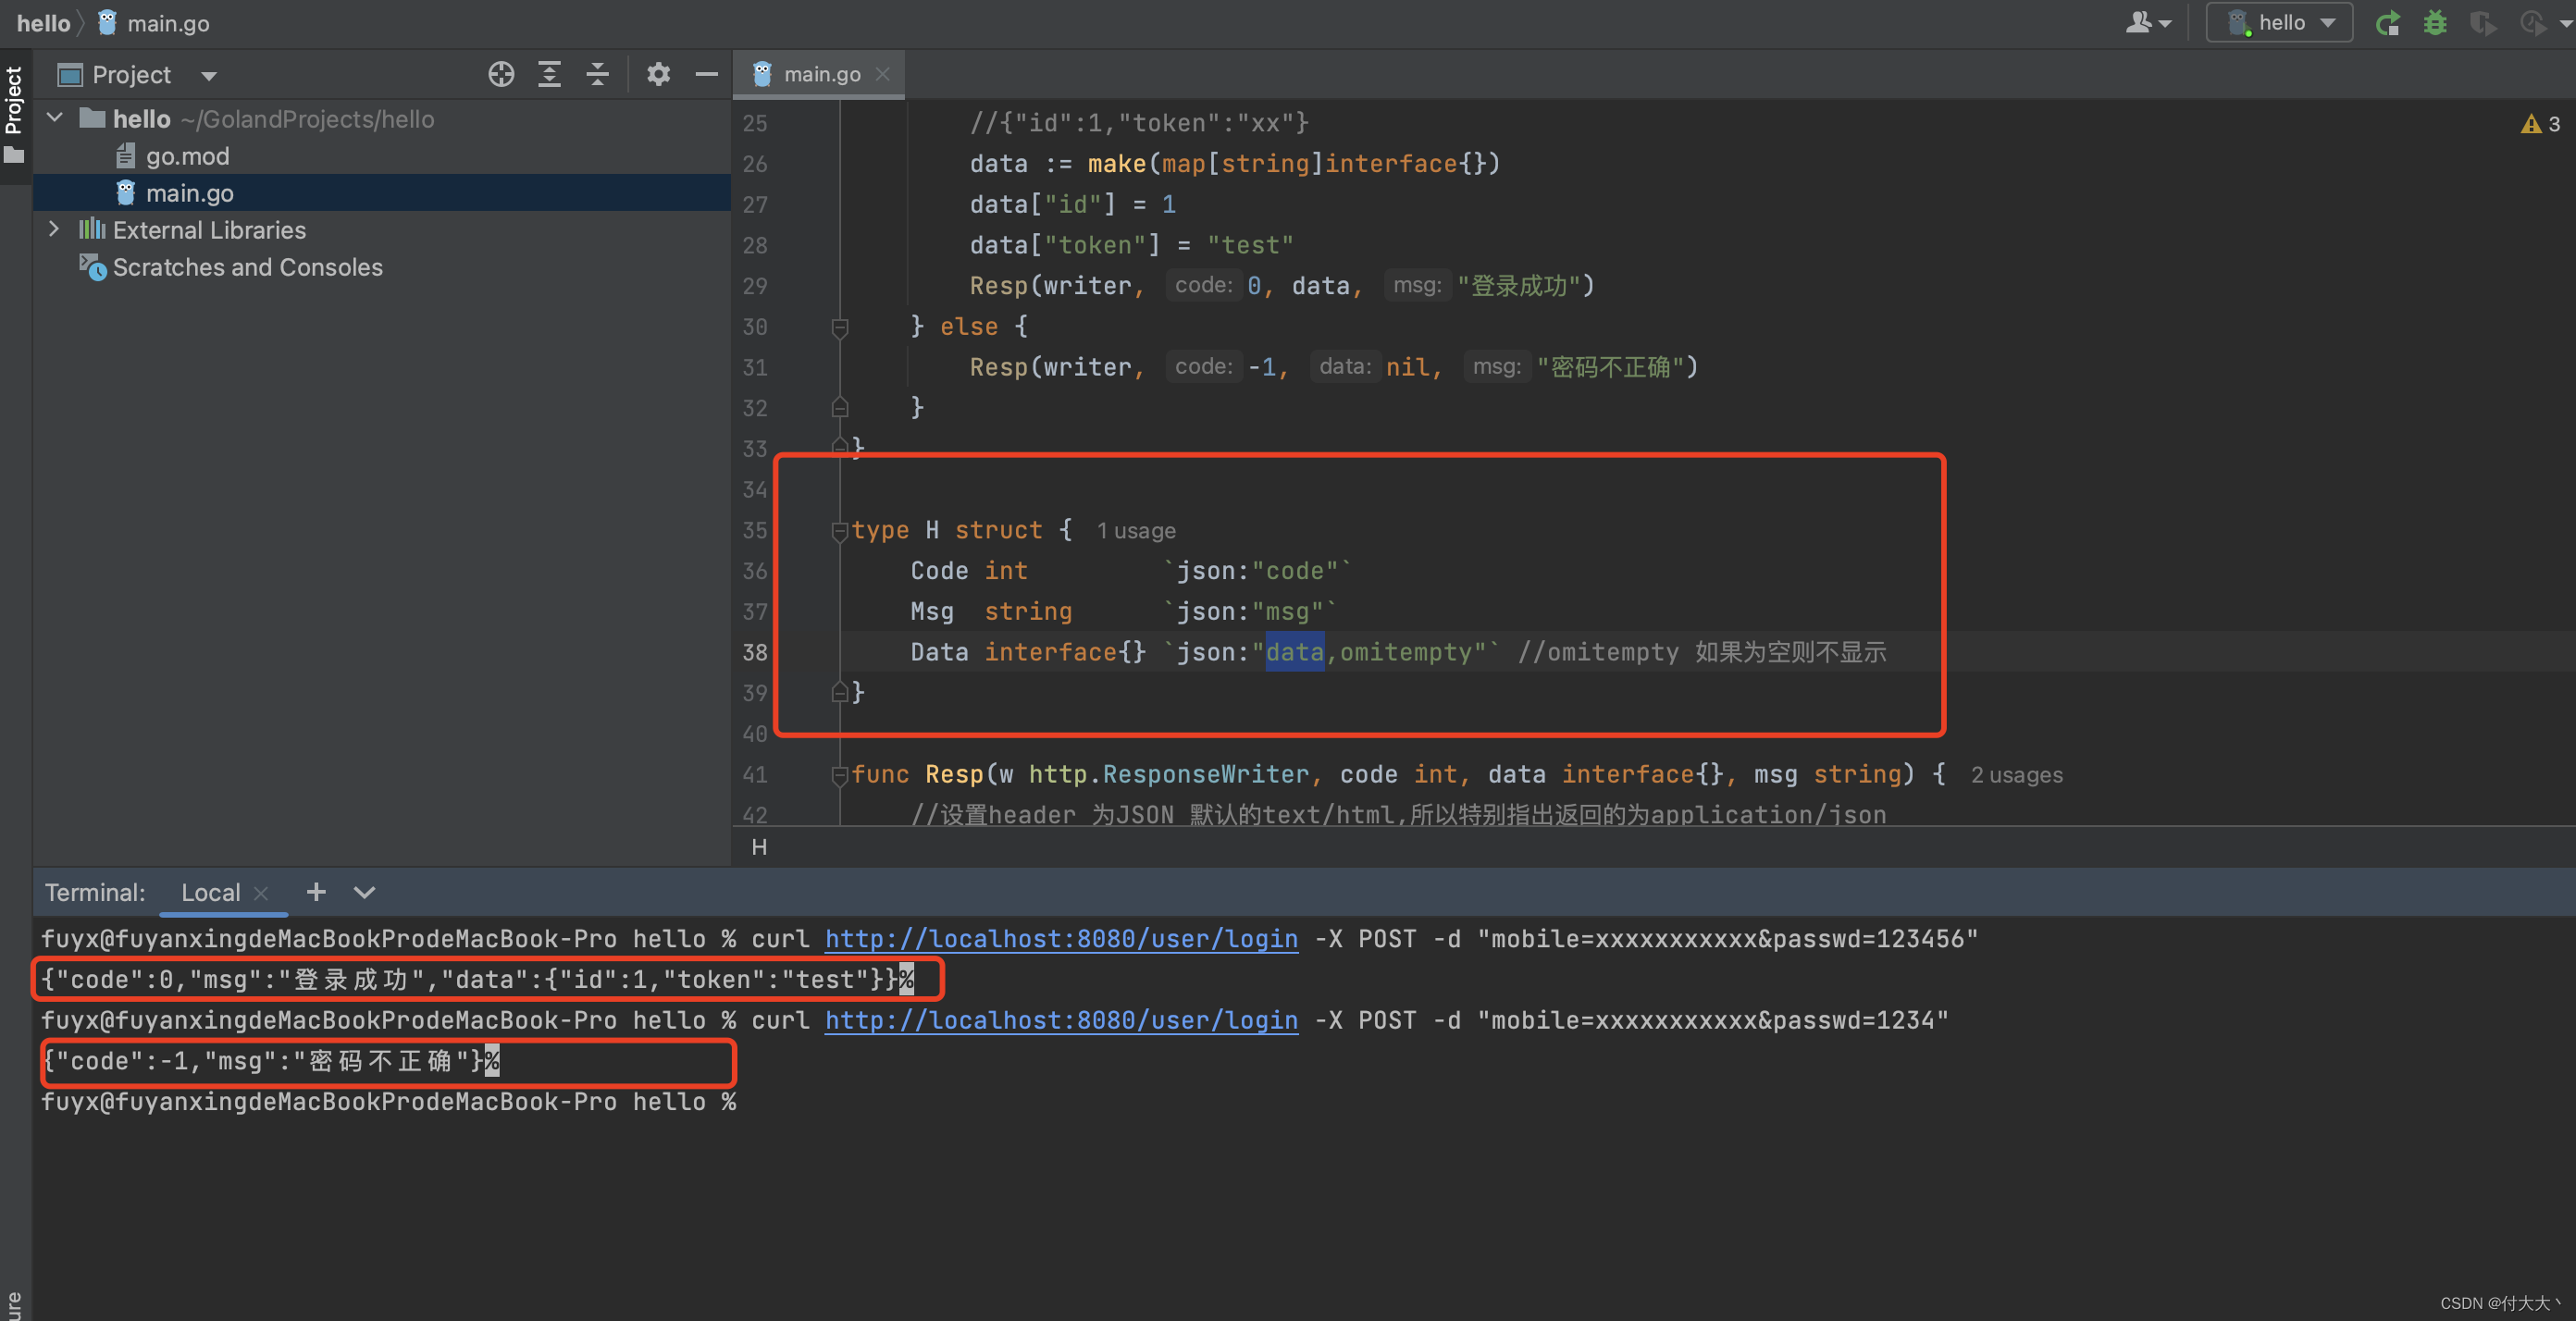The height and width of the screenshot is (1321, 2576).
Task: Click the Collapse All icon in Project panel
Action: pyautogui.click(x=597, y=74)
